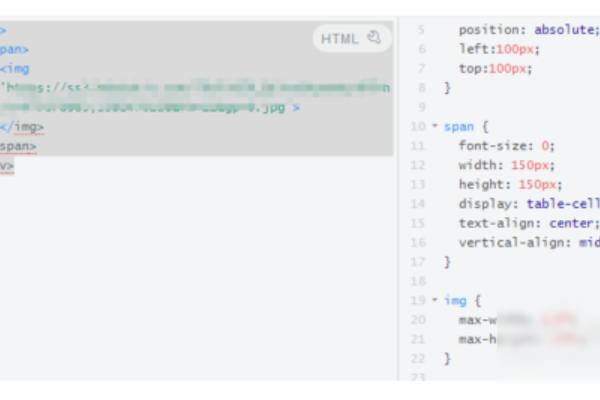Click line number 19 in the gutter
The image size is (600, 400).
tap(418, 299)
